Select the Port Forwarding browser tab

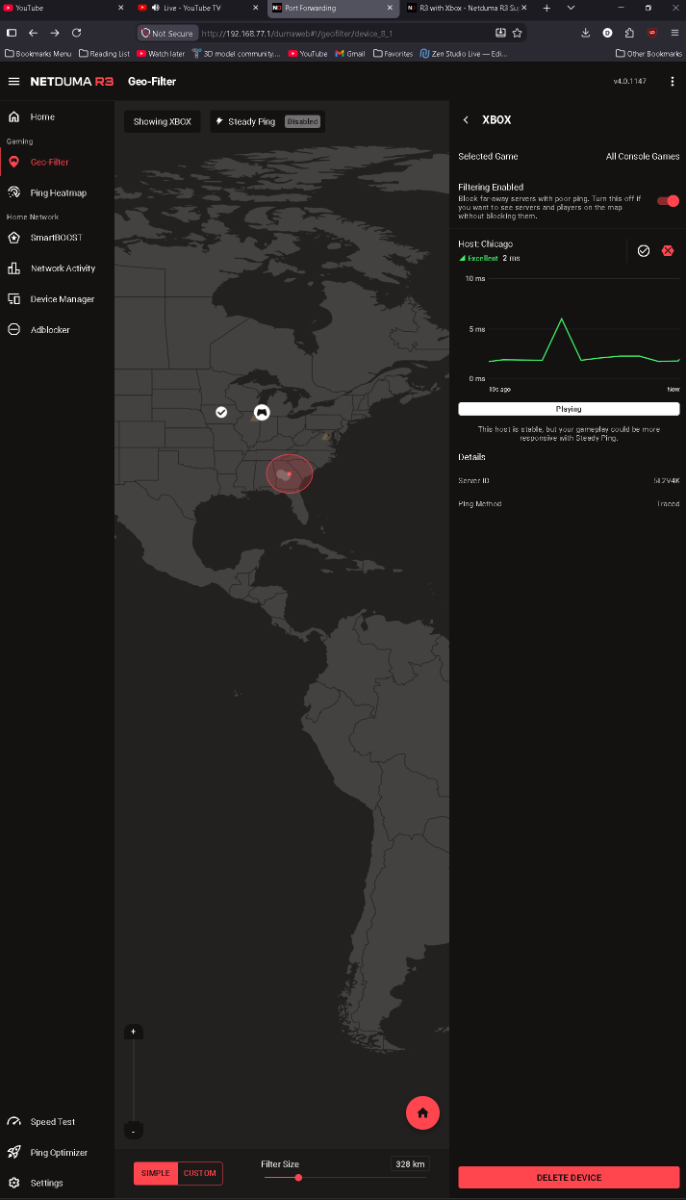(x=332, y=8)
